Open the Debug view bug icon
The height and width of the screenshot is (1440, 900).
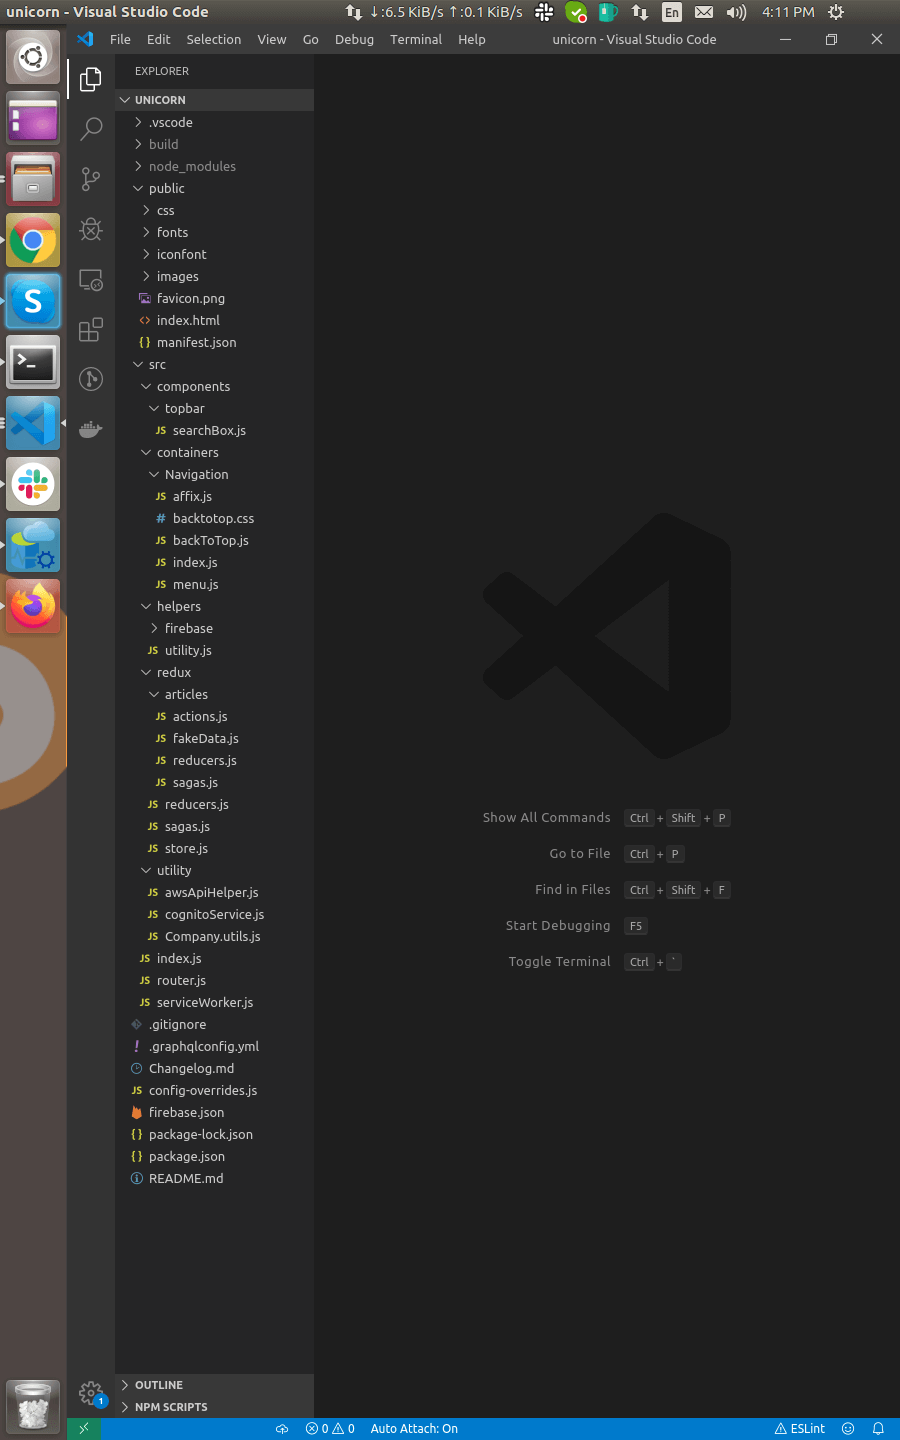(91, 229)
